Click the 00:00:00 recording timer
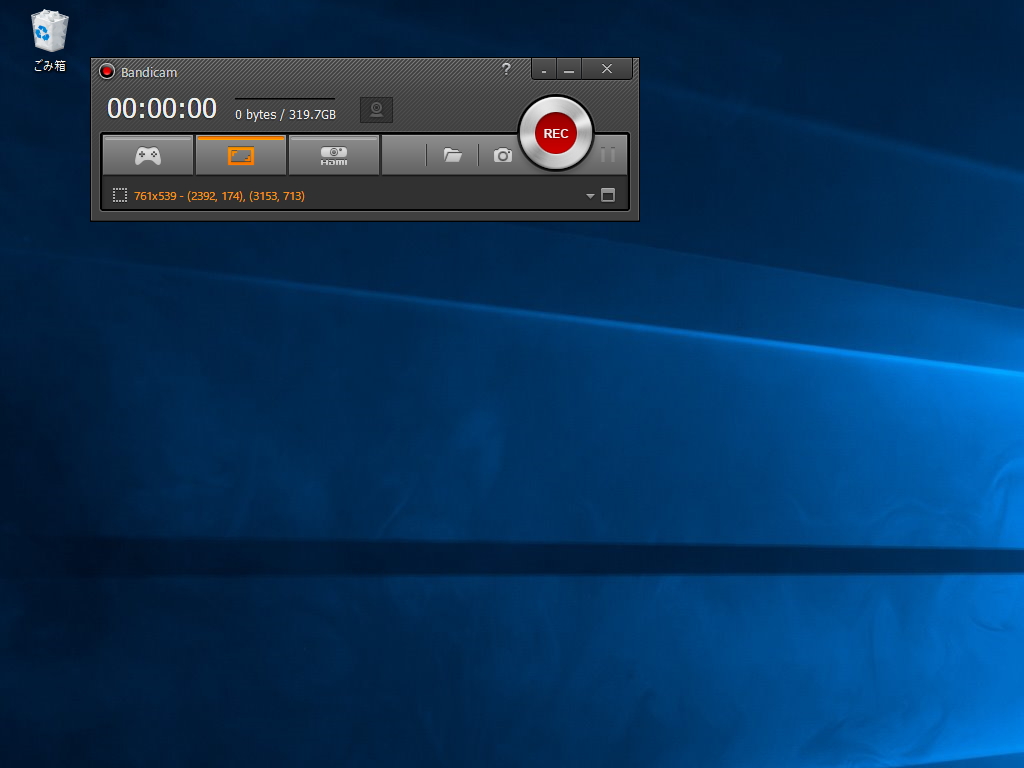This screenshot has height=768, width=1024. pos(162,108)
